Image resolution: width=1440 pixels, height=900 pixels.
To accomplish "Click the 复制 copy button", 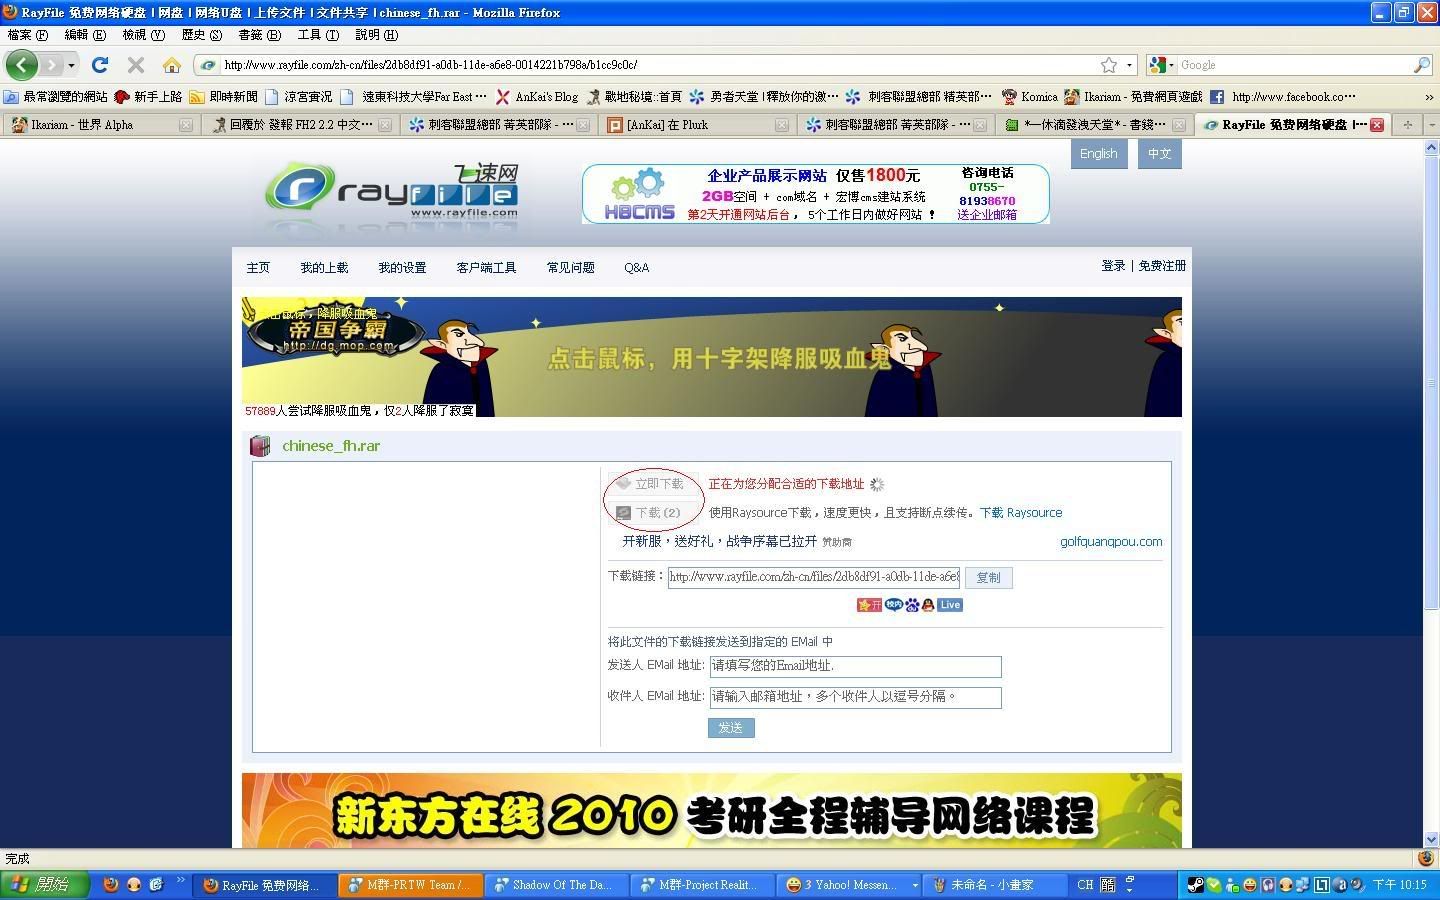I will tap(988, 578).
